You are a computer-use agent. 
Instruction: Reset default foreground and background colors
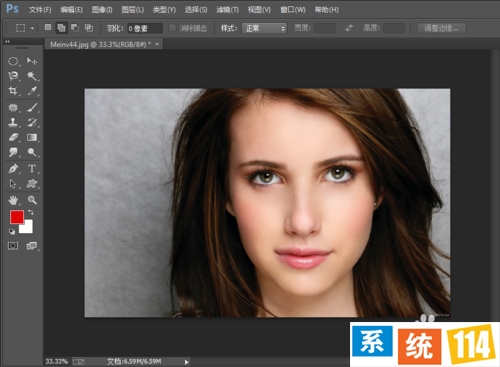pyautogui.click(x=12, y=231)
